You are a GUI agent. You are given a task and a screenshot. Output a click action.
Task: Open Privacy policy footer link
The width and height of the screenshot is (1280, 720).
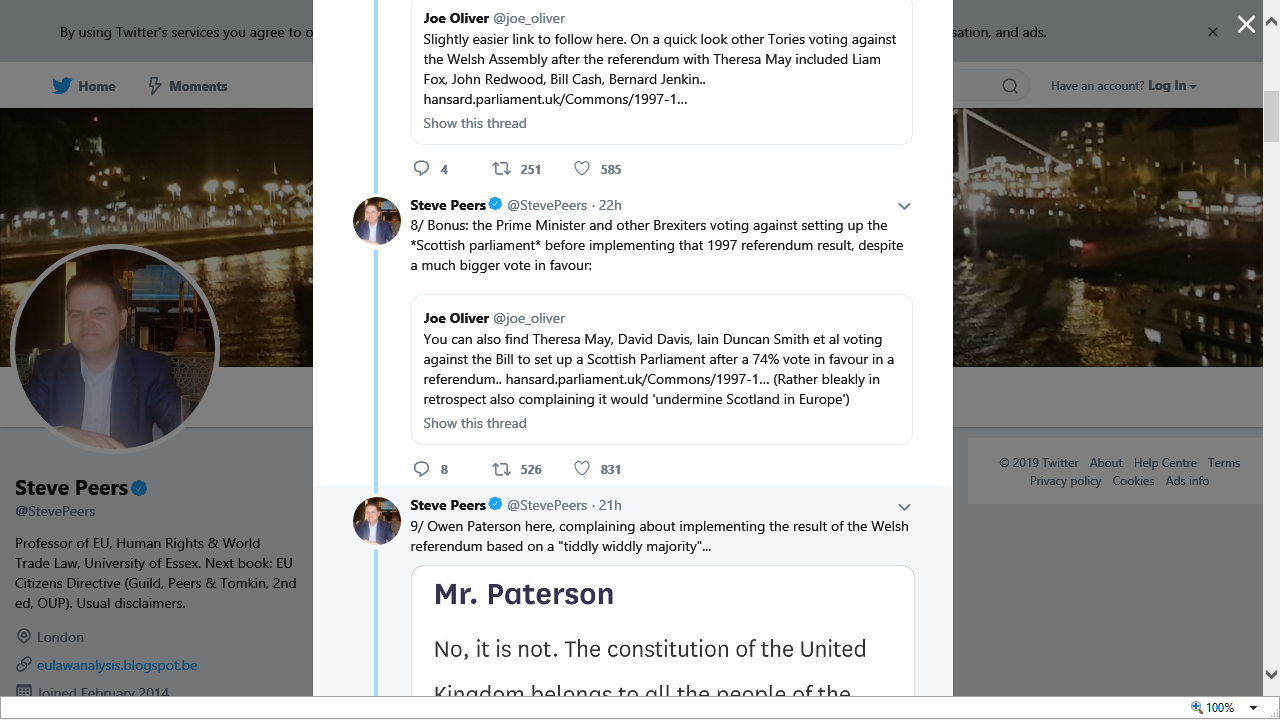(1065, 481)
